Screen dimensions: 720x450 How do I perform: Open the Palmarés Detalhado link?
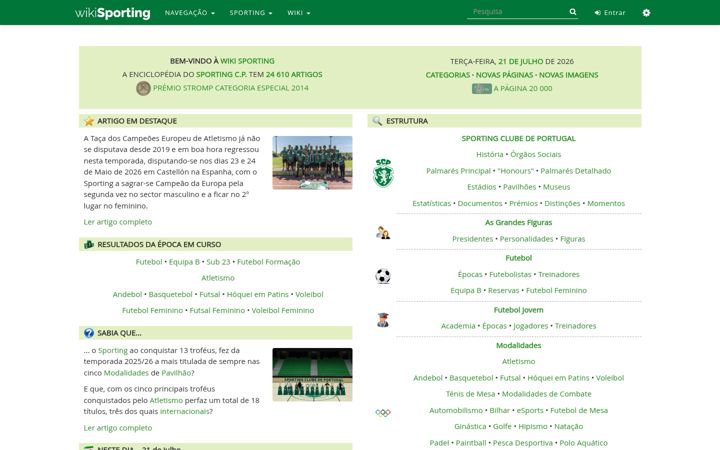tap(575, 171)
